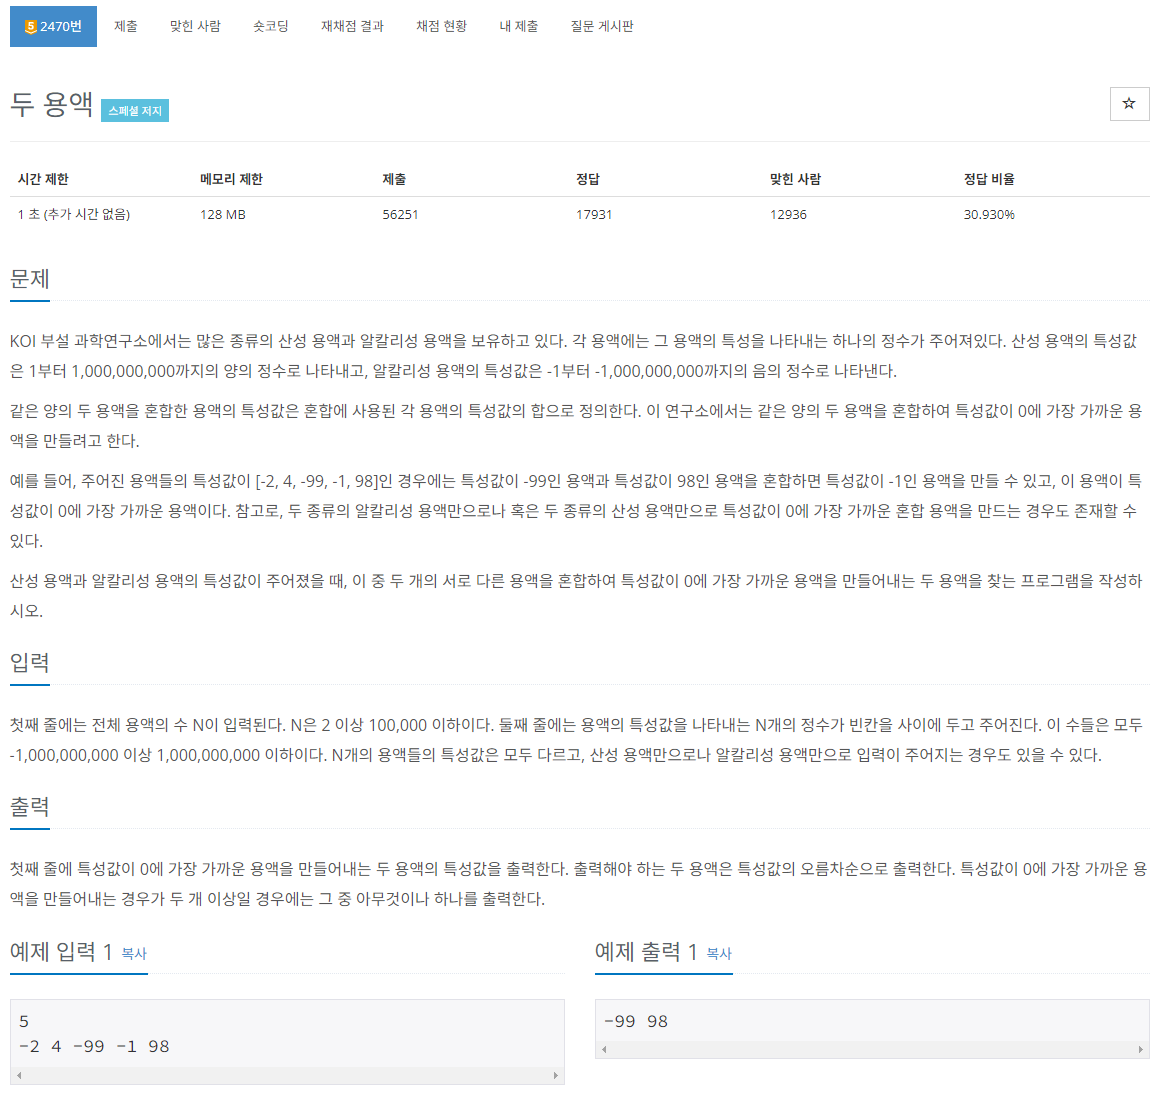Image resolution: width=1172 pixels, height=1100 pixels.
Task: Open the 2470번 problem tab
Action: (x=53, y=26)
